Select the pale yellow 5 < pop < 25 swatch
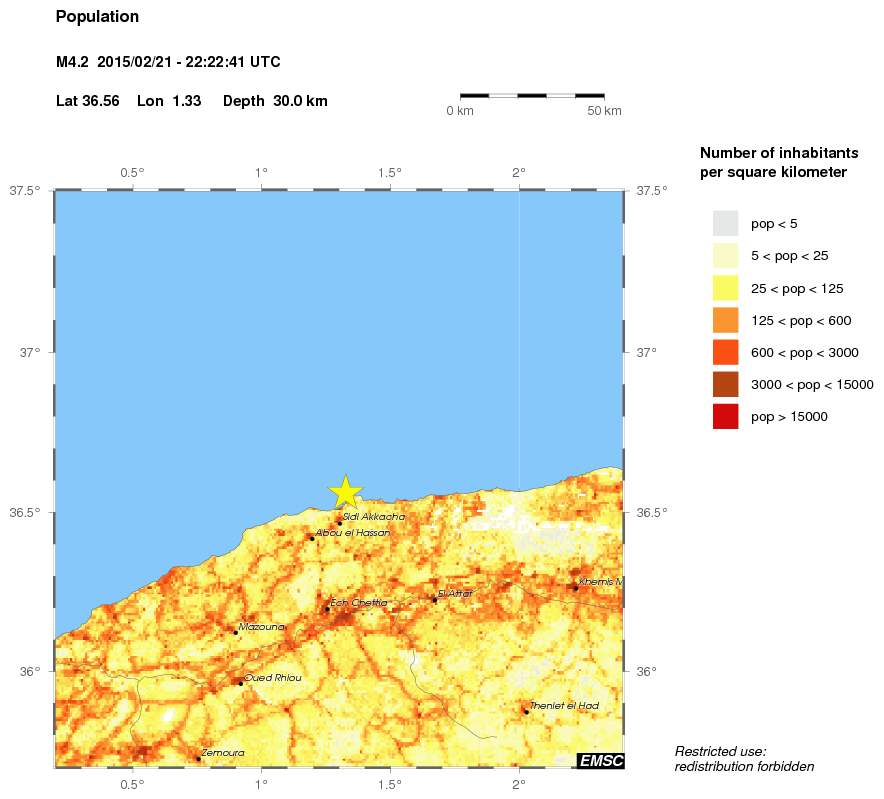The height and width of the screenshot is (799, 884). tap(725, 255)
